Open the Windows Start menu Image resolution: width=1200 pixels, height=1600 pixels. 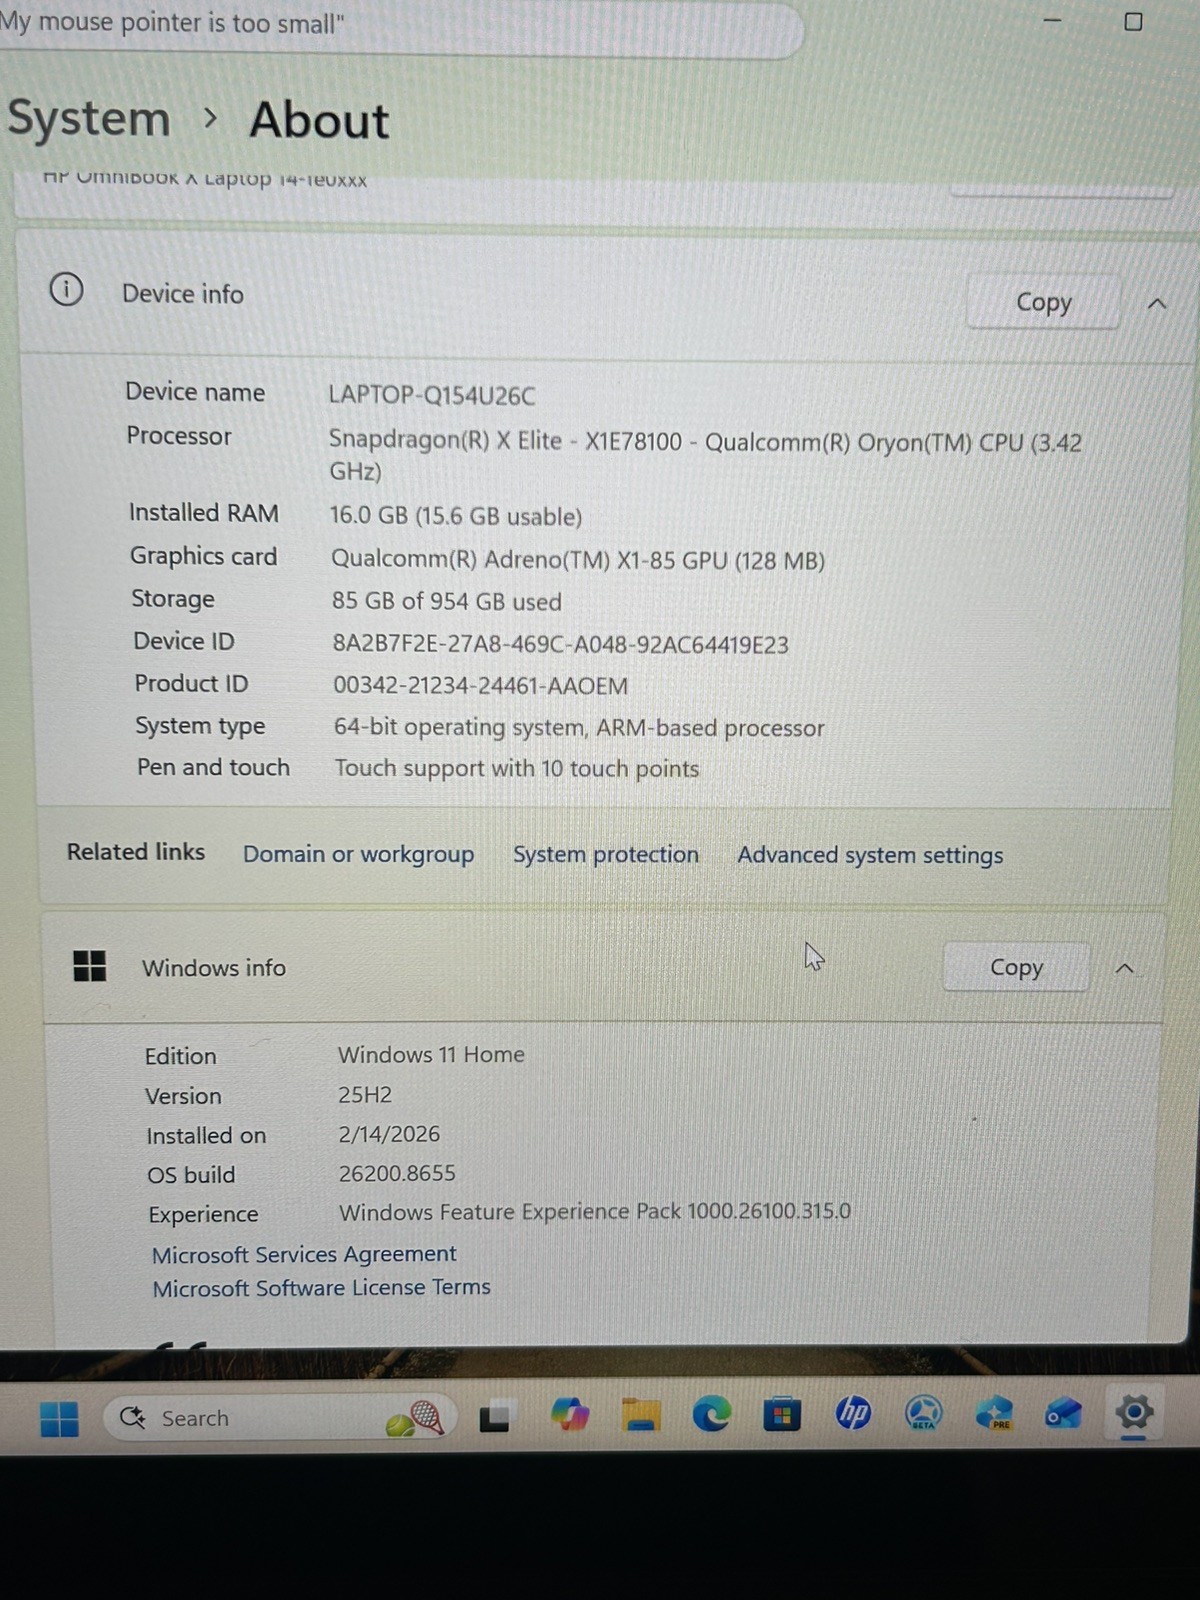point(59,1418)
